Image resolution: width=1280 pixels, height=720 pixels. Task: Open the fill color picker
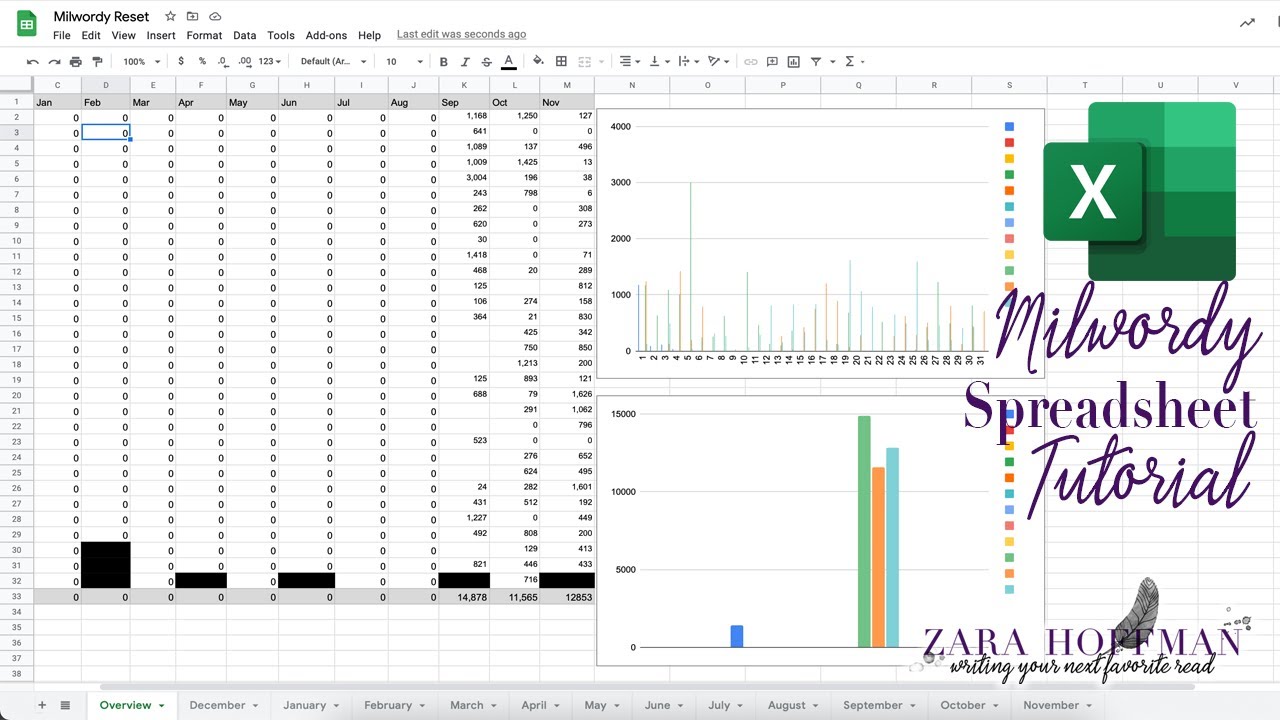tap(538, 62)
